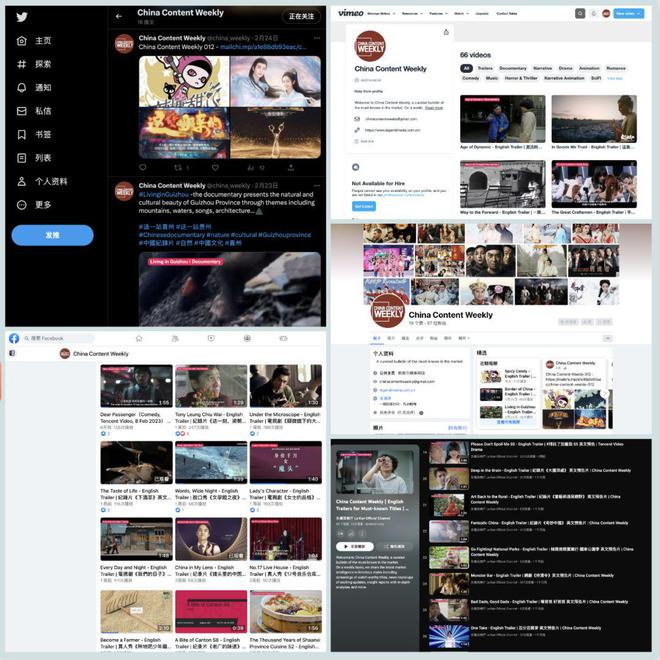Open the mailchi.mp link in the tweet

coord(263,47)
